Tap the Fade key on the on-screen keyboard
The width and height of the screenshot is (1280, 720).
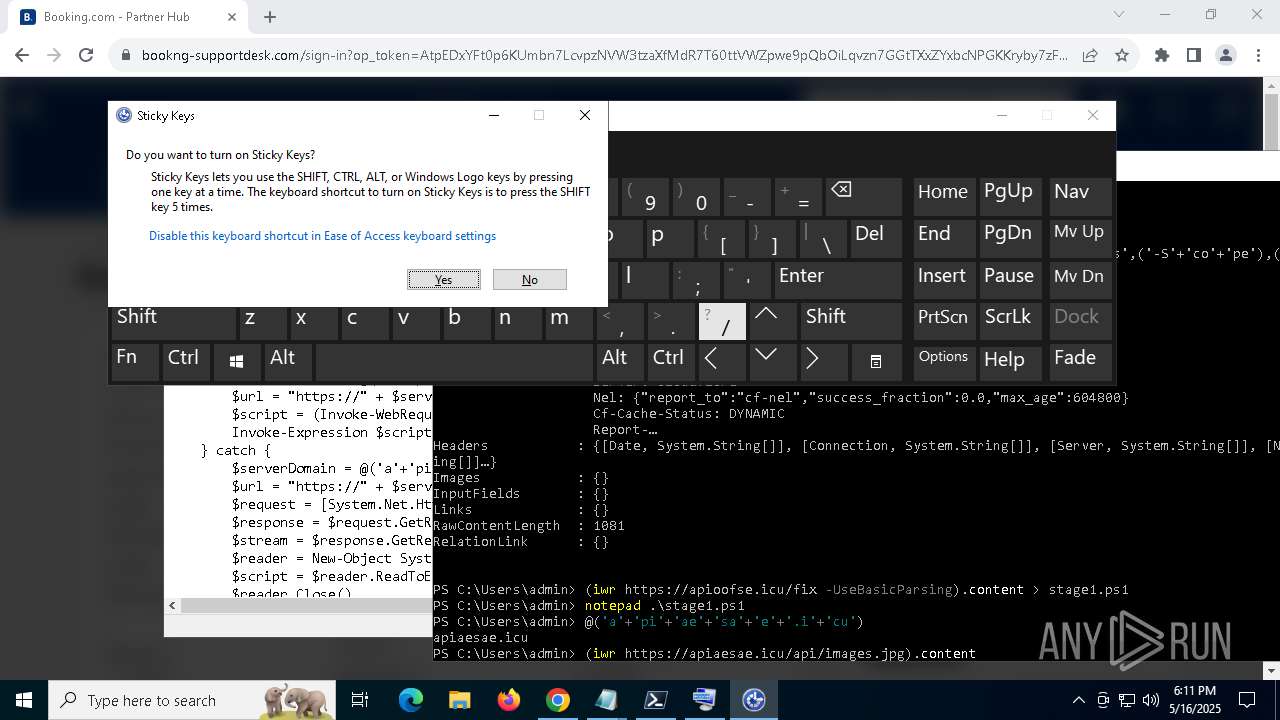1079,362
